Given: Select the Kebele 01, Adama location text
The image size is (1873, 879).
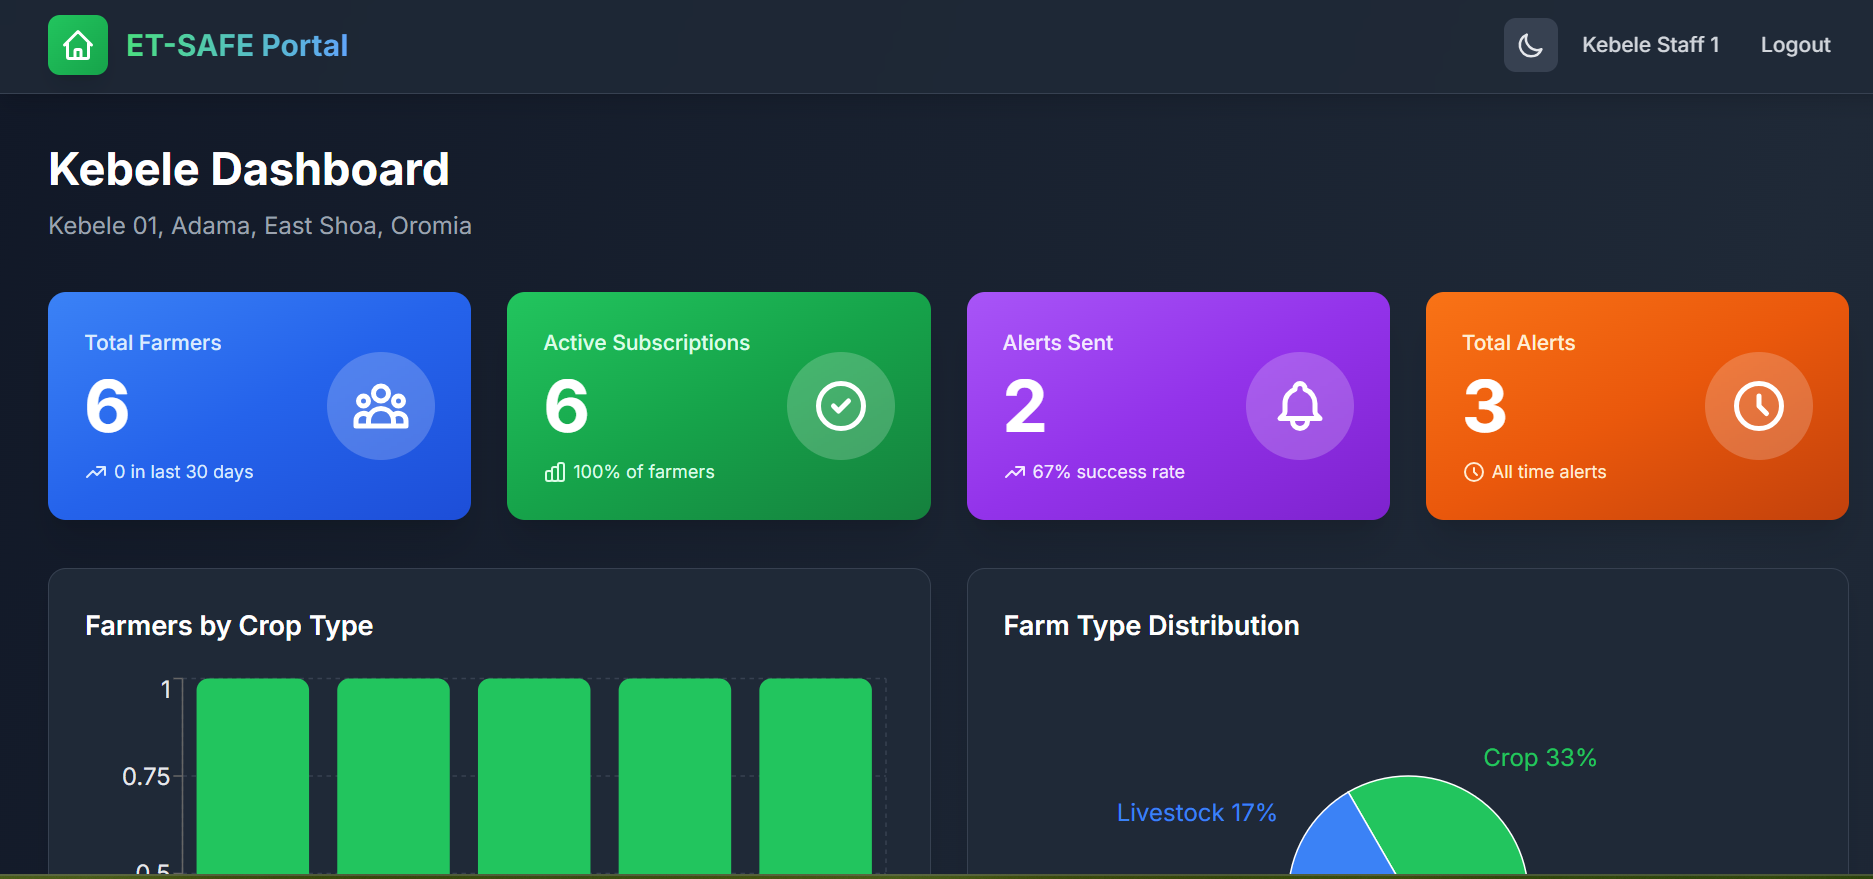Looking at the screenshot, I should coord(260,226).
